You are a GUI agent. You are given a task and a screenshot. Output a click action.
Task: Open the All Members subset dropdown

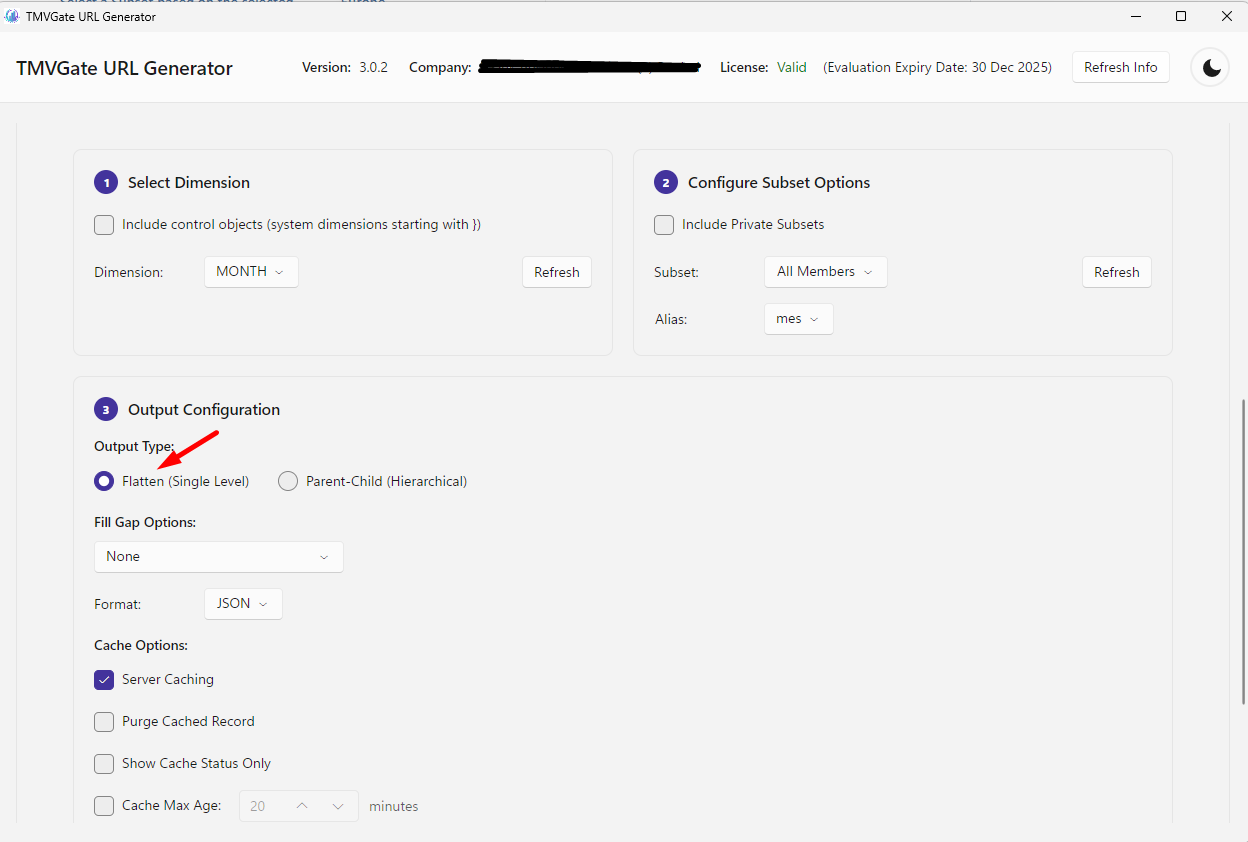(x=825, y=272)
